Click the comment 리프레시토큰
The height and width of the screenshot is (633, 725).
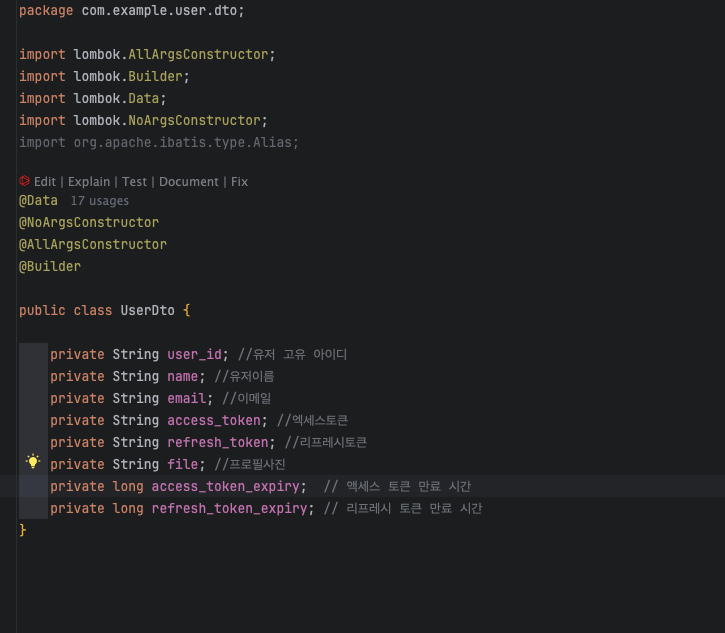[x=326, y=442]
